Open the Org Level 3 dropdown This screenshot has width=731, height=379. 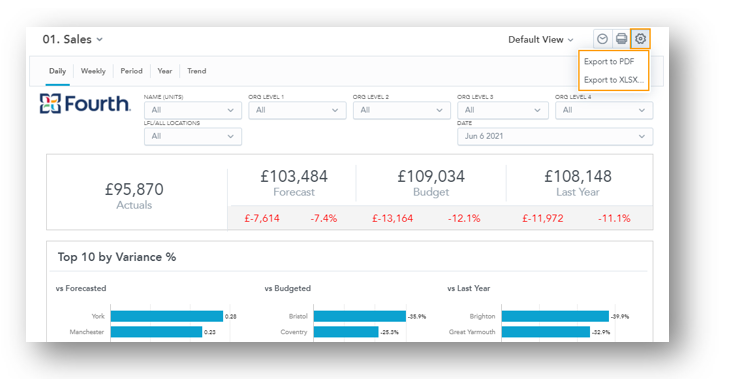click(503, 110)
